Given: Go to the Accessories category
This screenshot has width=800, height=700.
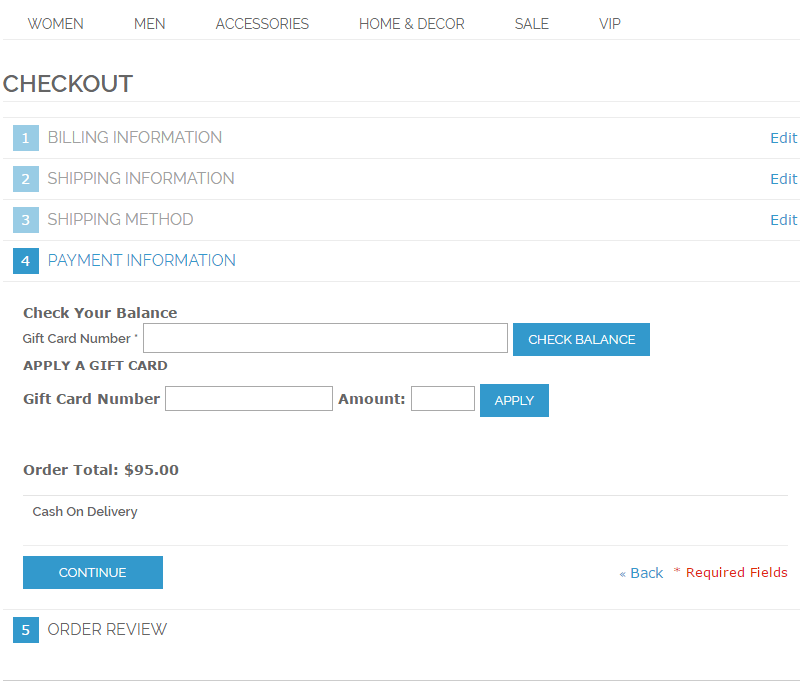Looking at the screenshot, I should click(262, 24).
